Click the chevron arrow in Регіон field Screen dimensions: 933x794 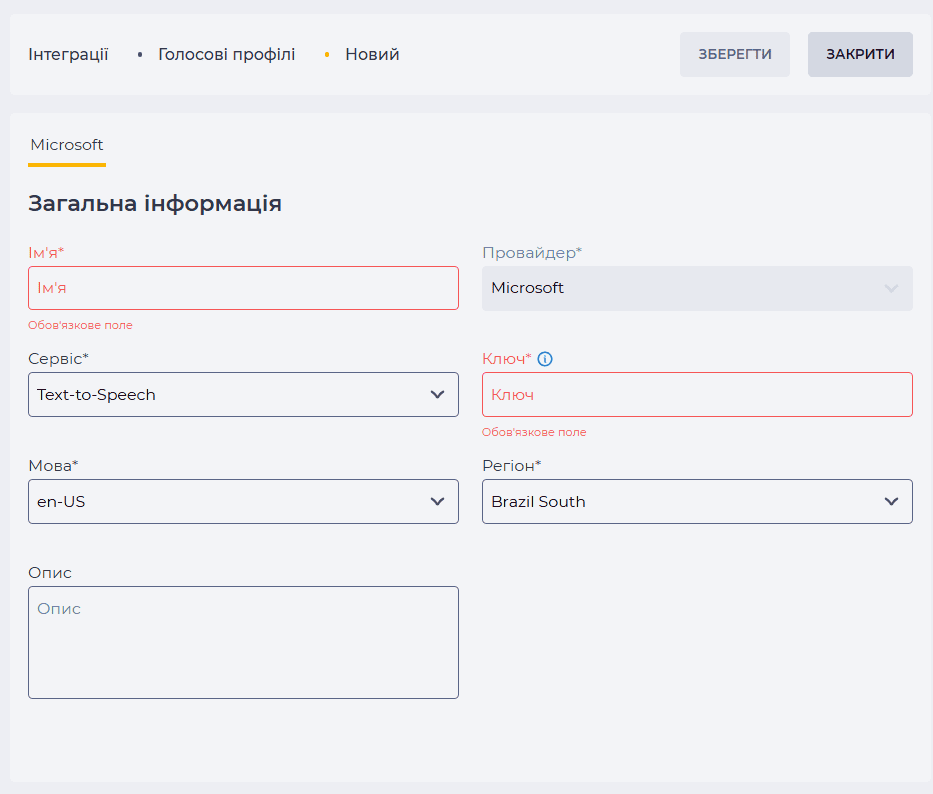891,502
